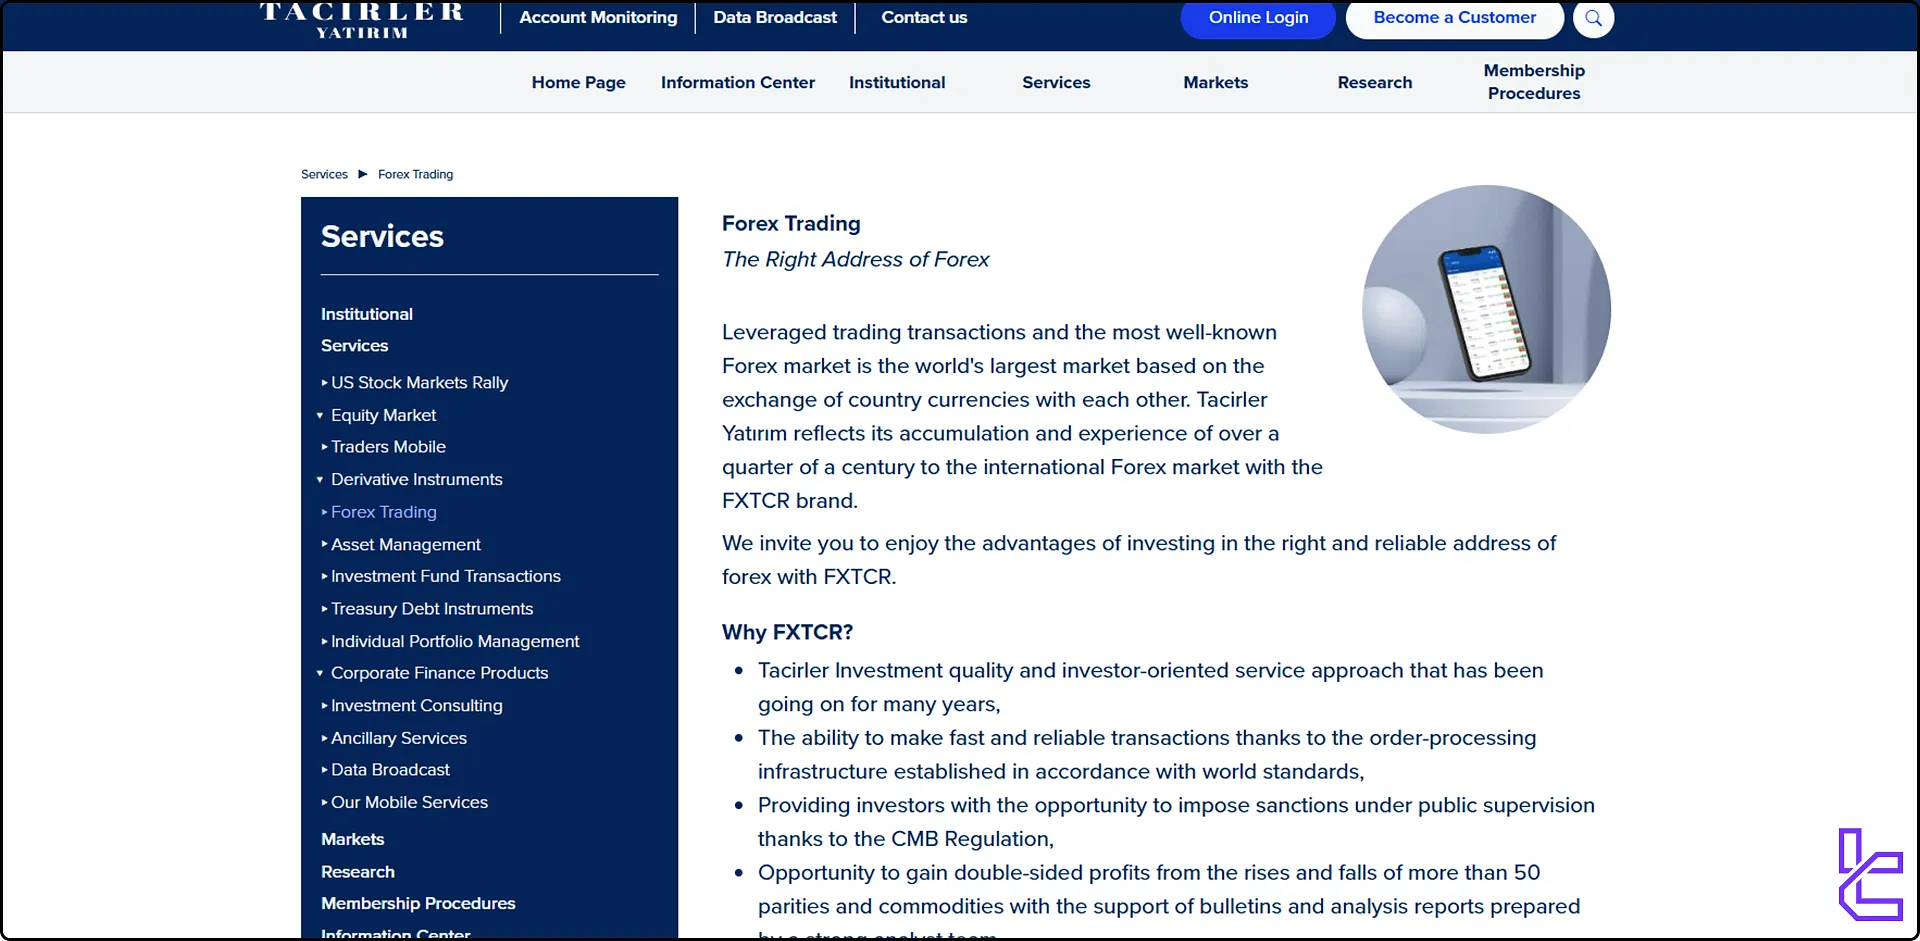Click Forex Trading breadcrumb
This screenshot has width=1920, height=941.
(415, 175)
